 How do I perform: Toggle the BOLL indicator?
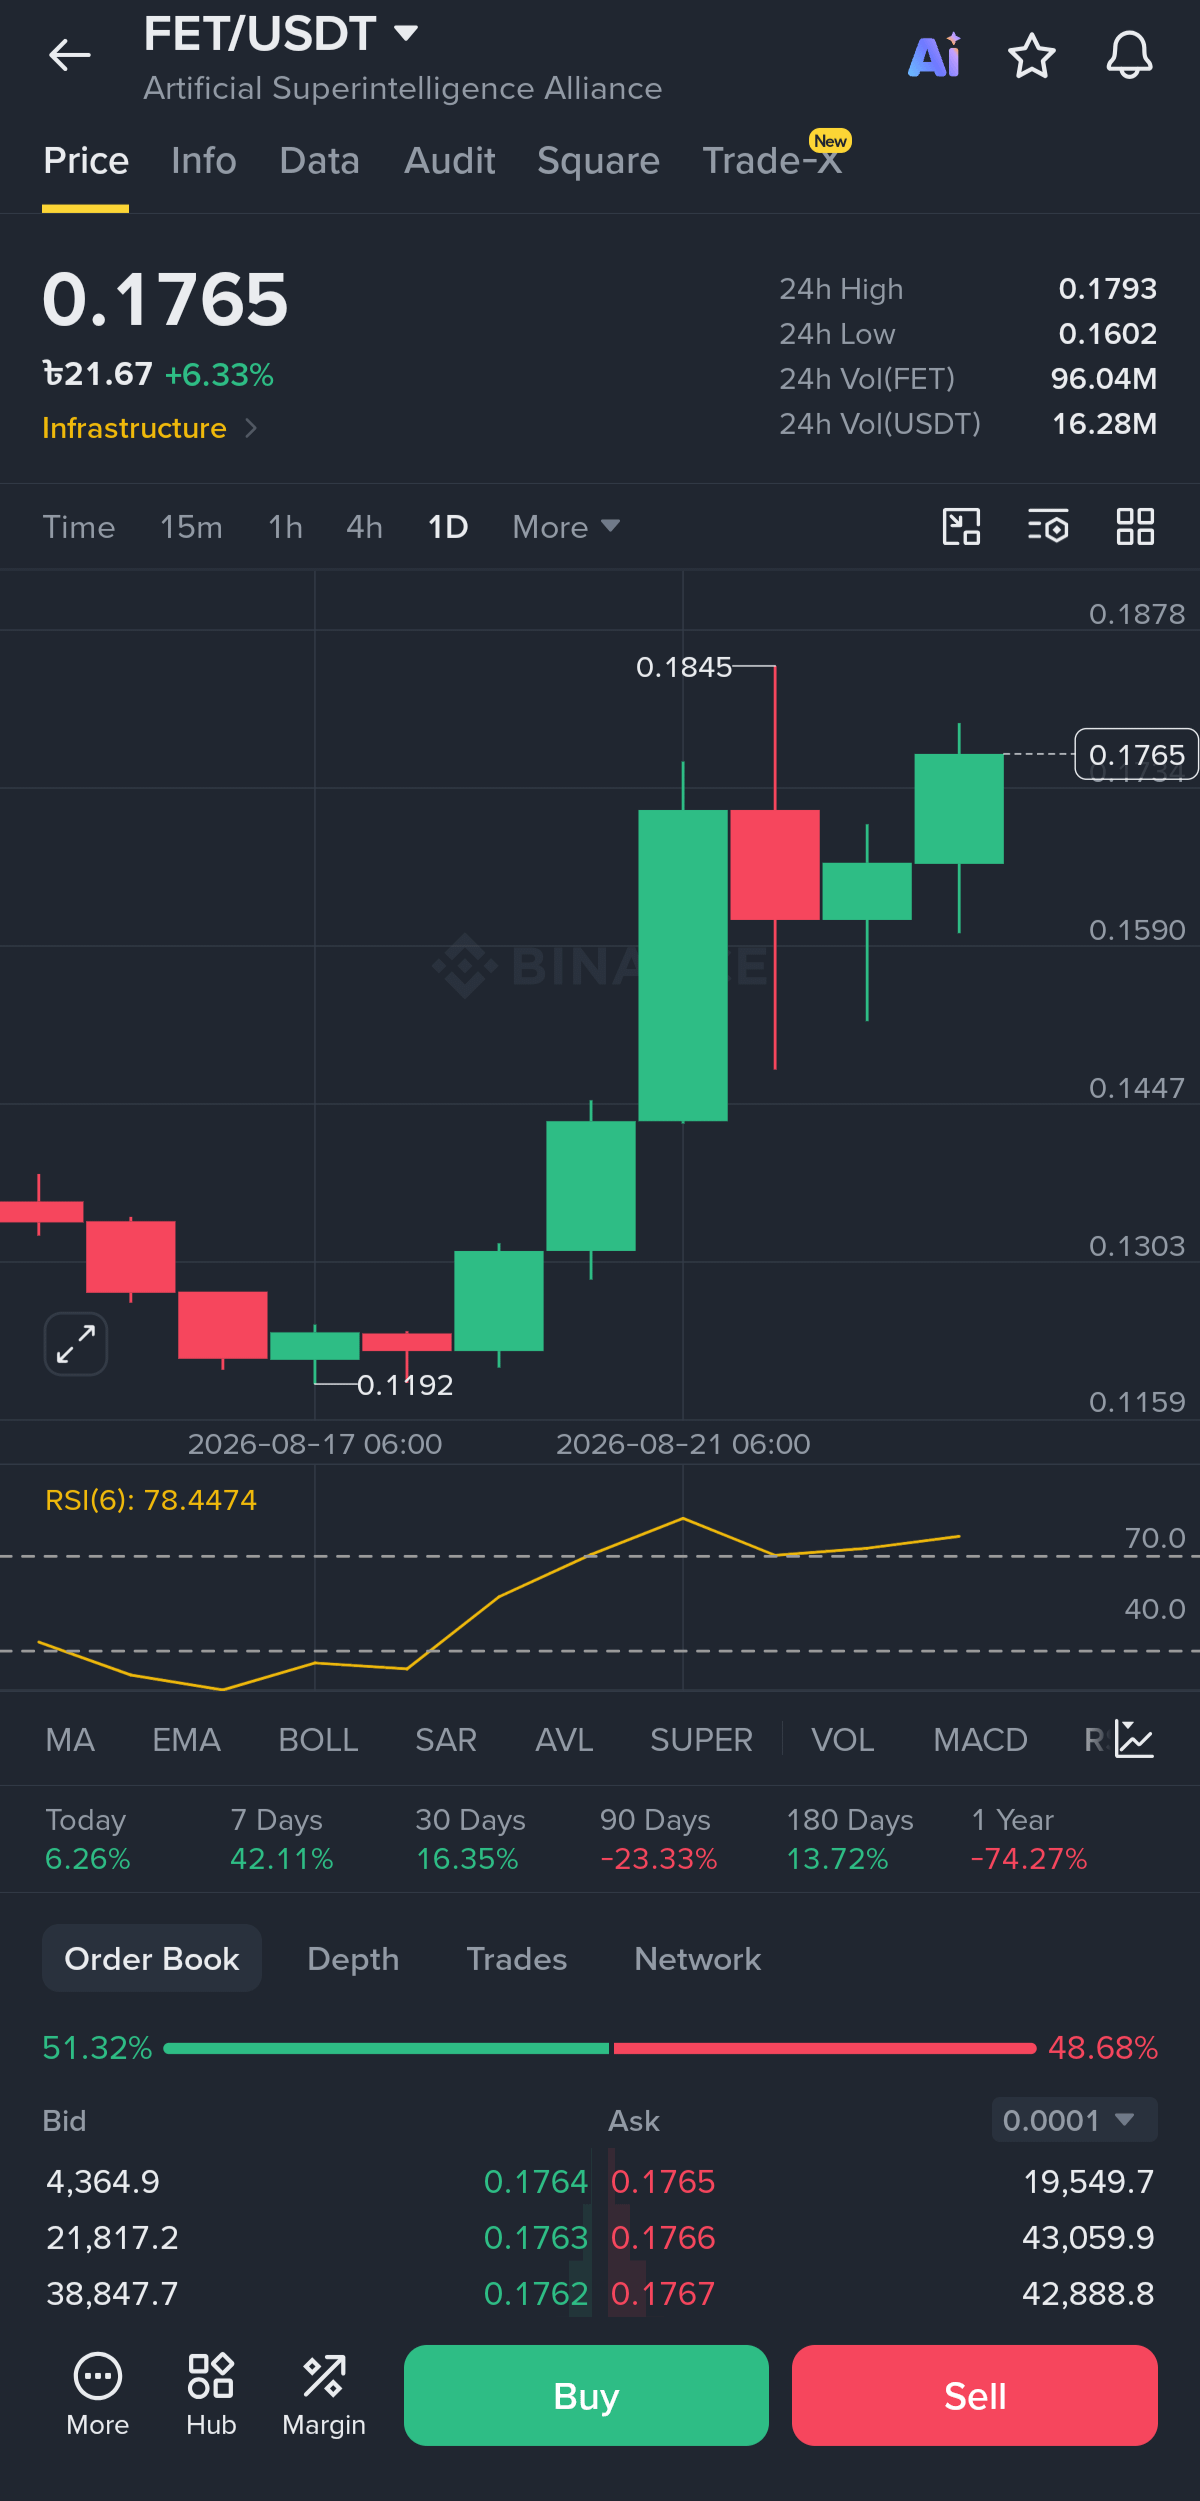[318, 1740]
